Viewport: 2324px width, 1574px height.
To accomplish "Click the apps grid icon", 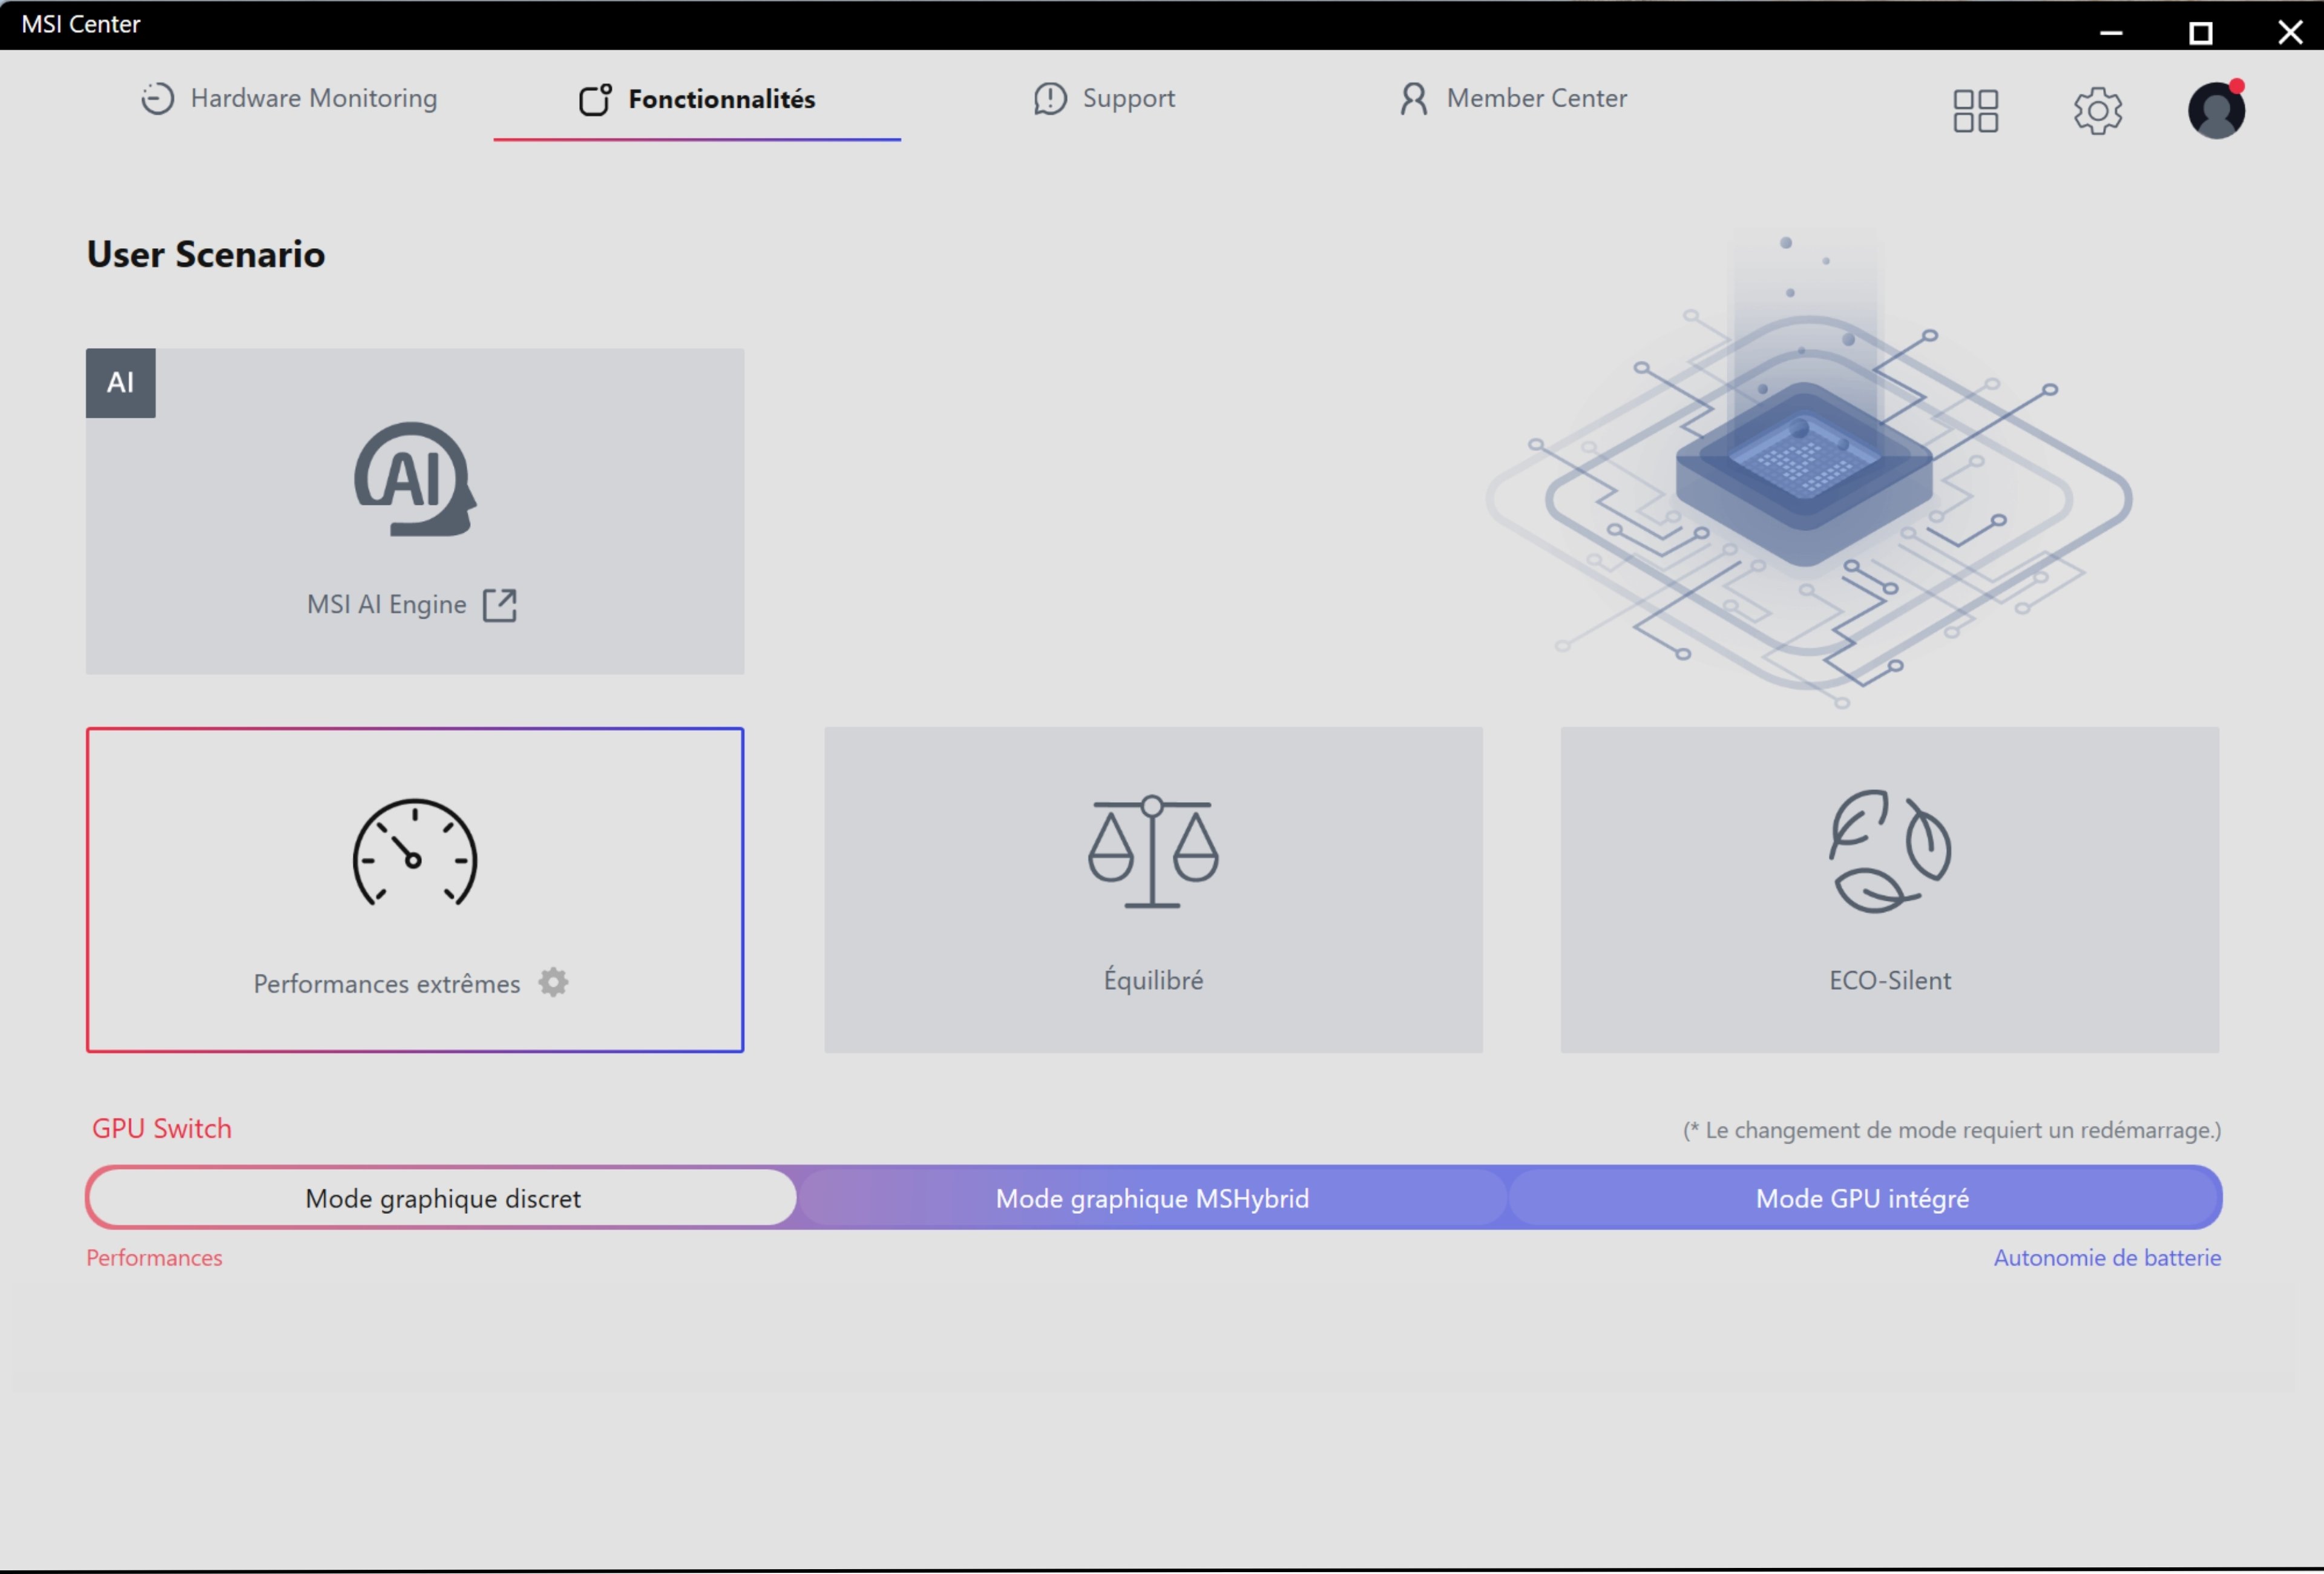I will click(x=1975, y=110).
